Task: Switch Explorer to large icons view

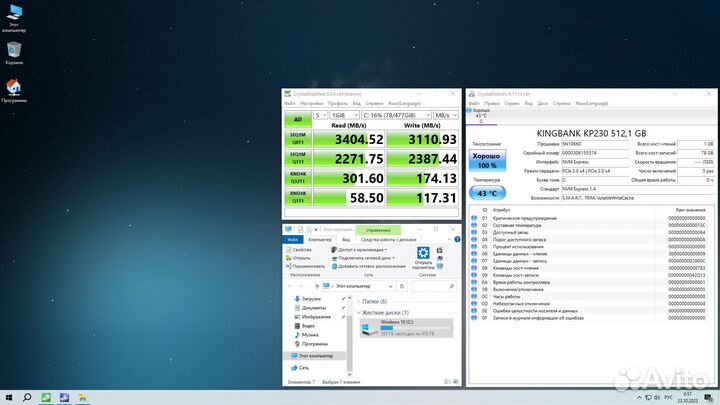Action: [456, 382]
